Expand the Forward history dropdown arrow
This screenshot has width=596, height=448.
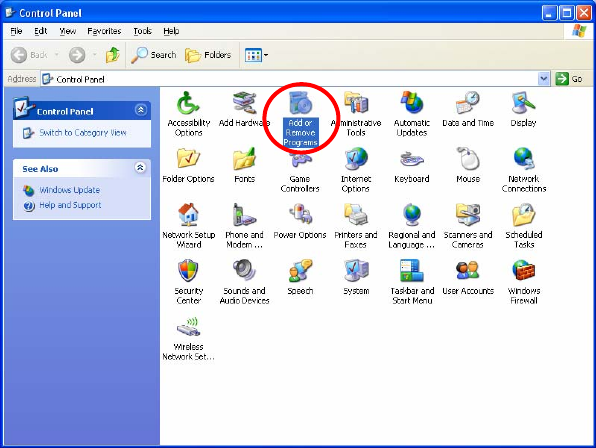(x=95, y=55)
